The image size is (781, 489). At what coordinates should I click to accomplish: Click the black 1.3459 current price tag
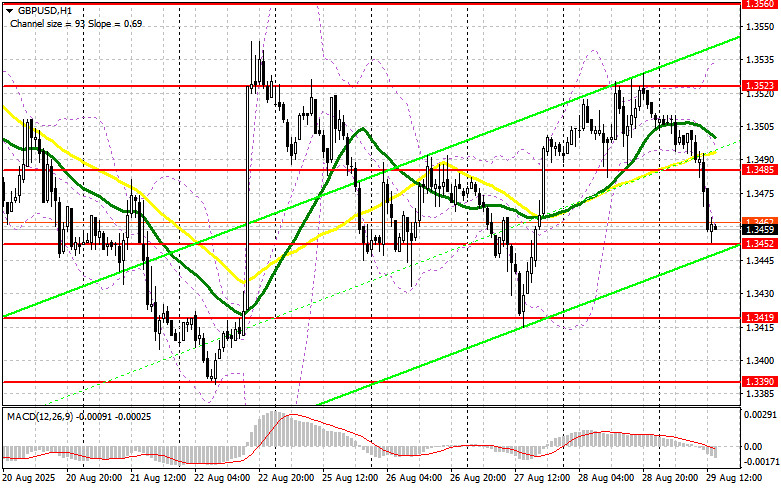coord(760,230)
